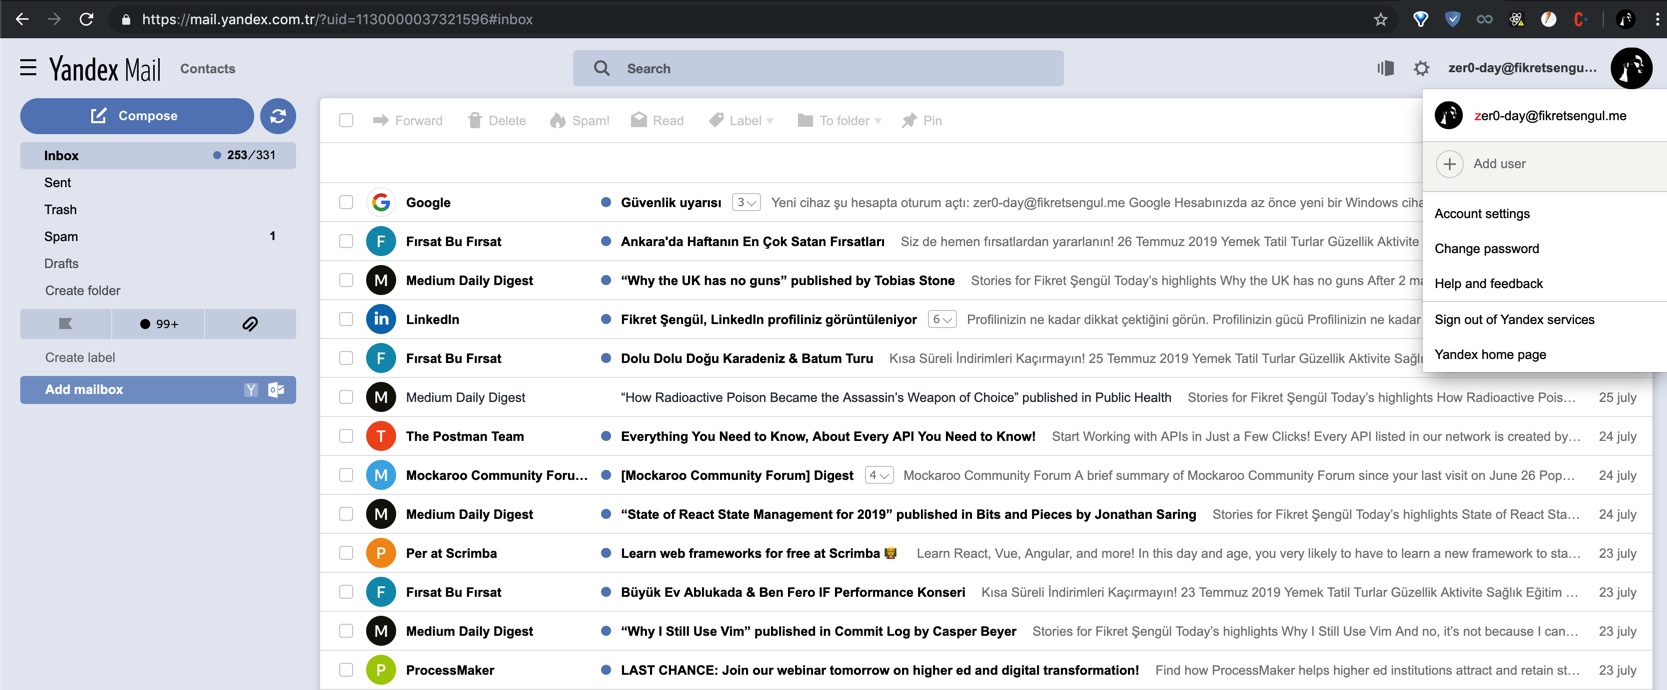The height and width of the screenshot is (690, 1667).
Task: Check the "Why the UK has no guns" email
Action: pos(346,280)
